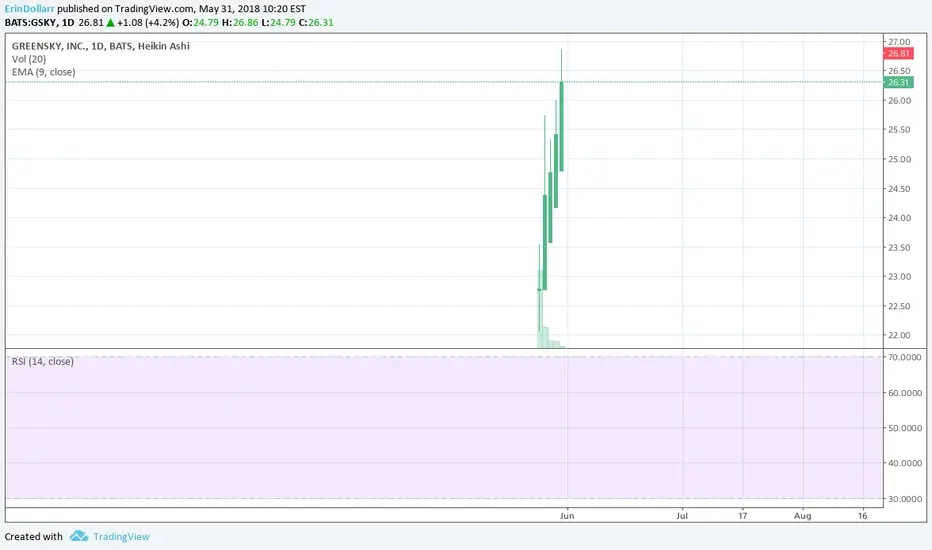Click the 'Created with' footer text

click(x=33, y=536)
